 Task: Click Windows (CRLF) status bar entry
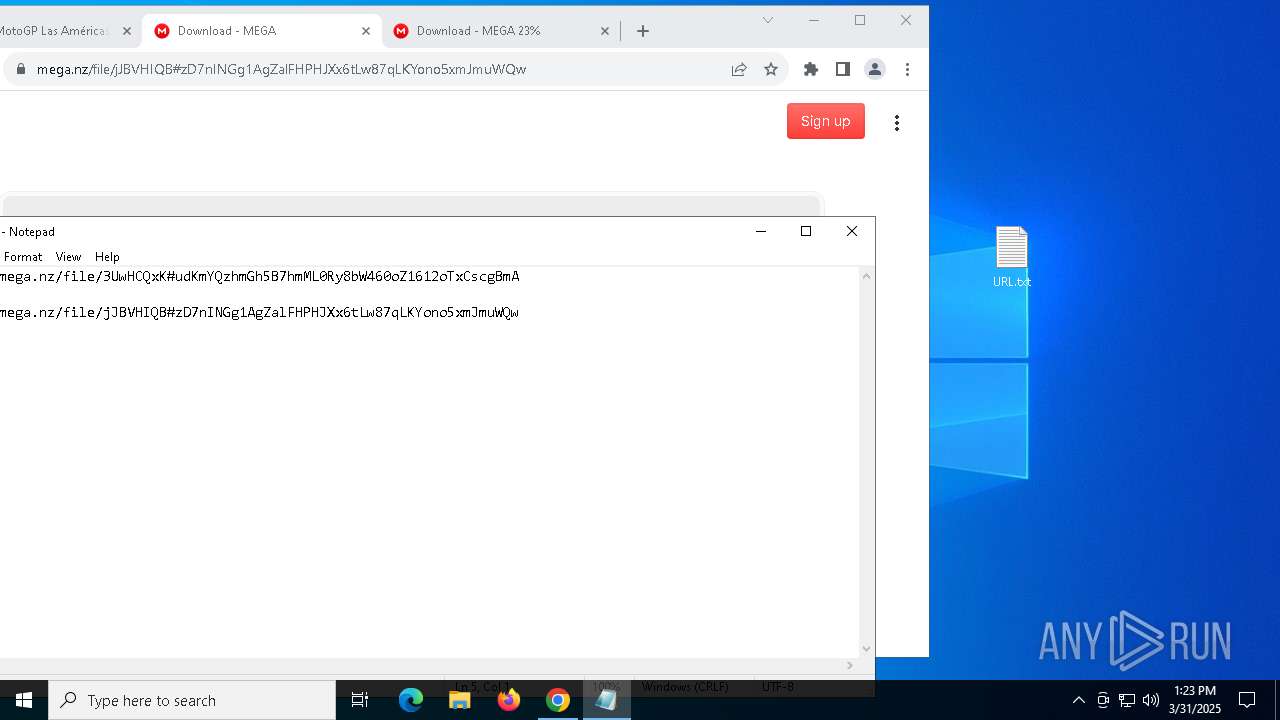point(685,686)
